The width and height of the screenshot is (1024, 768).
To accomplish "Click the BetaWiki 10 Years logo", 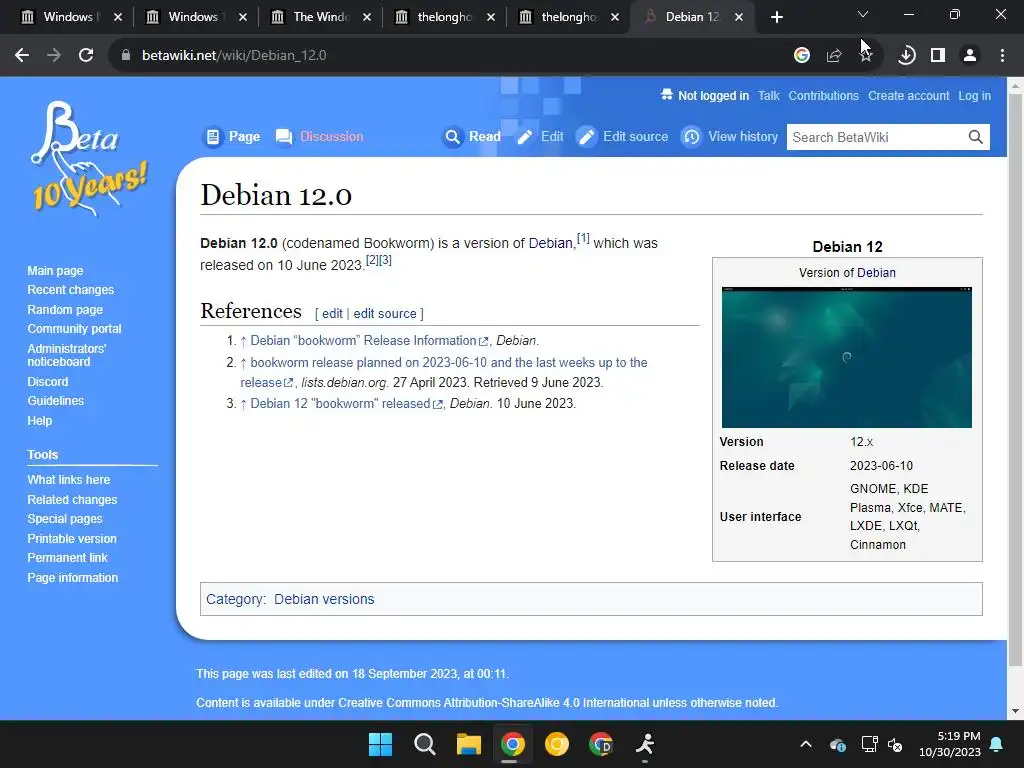I will click(89, 159).
